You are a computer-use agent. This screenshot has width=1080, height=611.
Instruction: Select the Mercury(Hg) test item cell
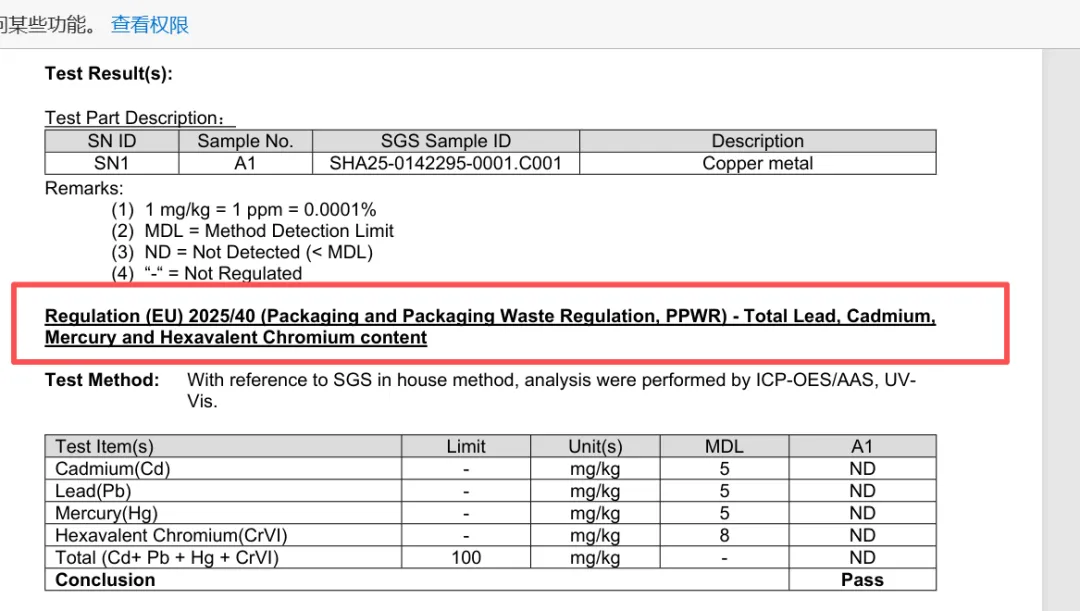[102, 513]
